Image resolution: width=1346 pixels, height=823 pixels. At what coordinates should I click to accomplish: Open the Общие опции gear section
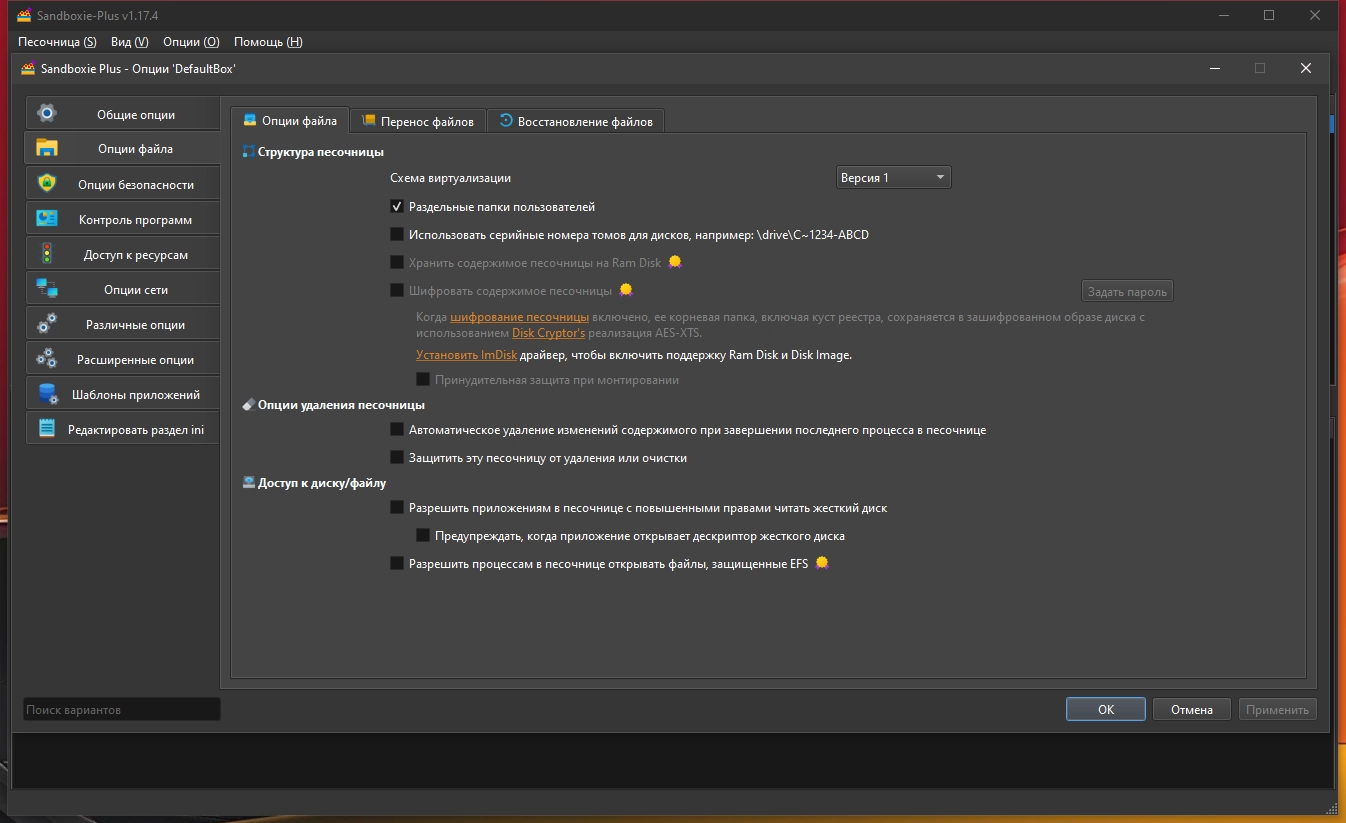(122, 114)
